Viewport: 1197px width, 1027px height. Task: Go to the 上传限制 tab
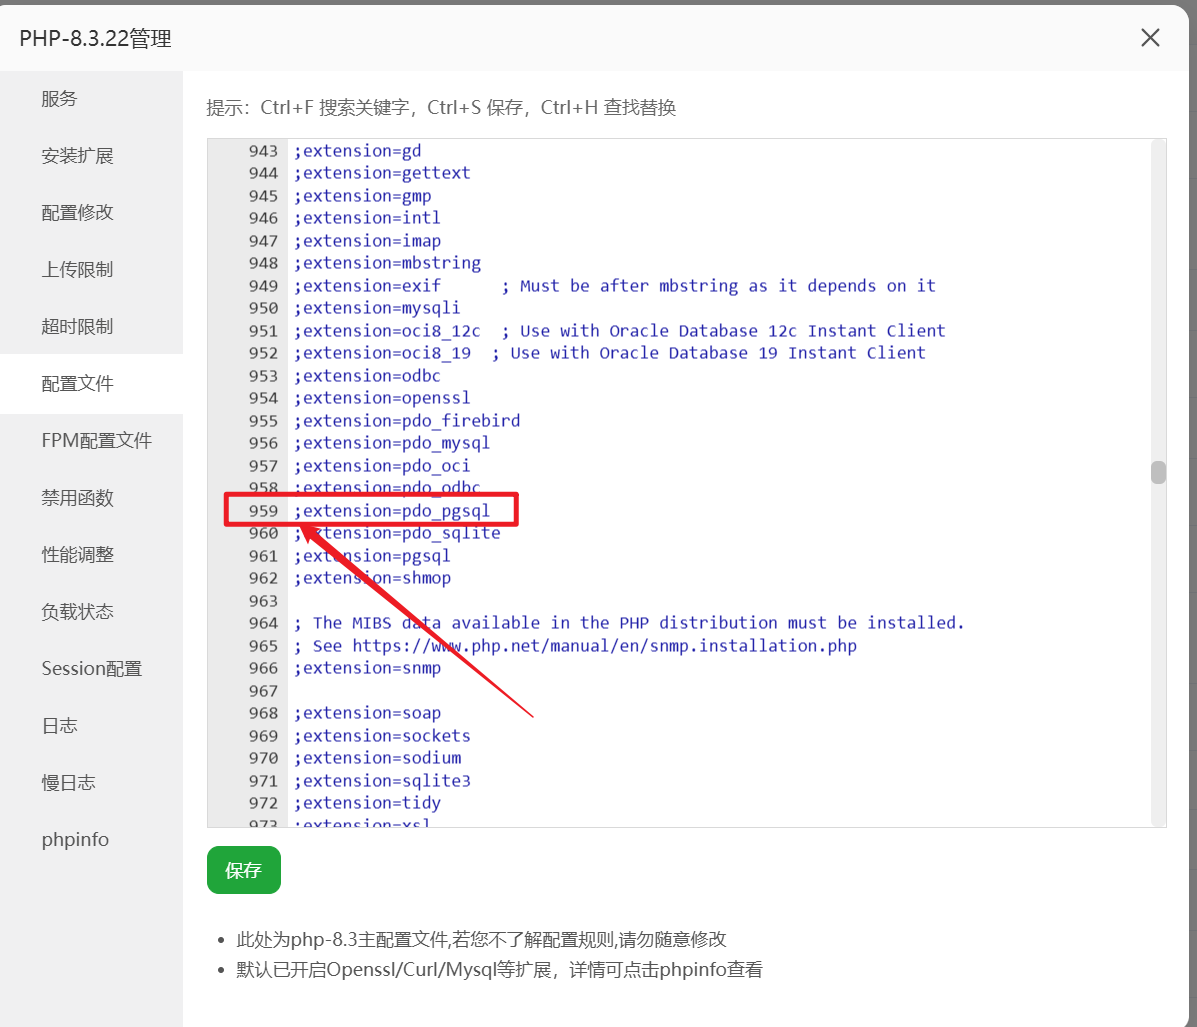[77, 270]
